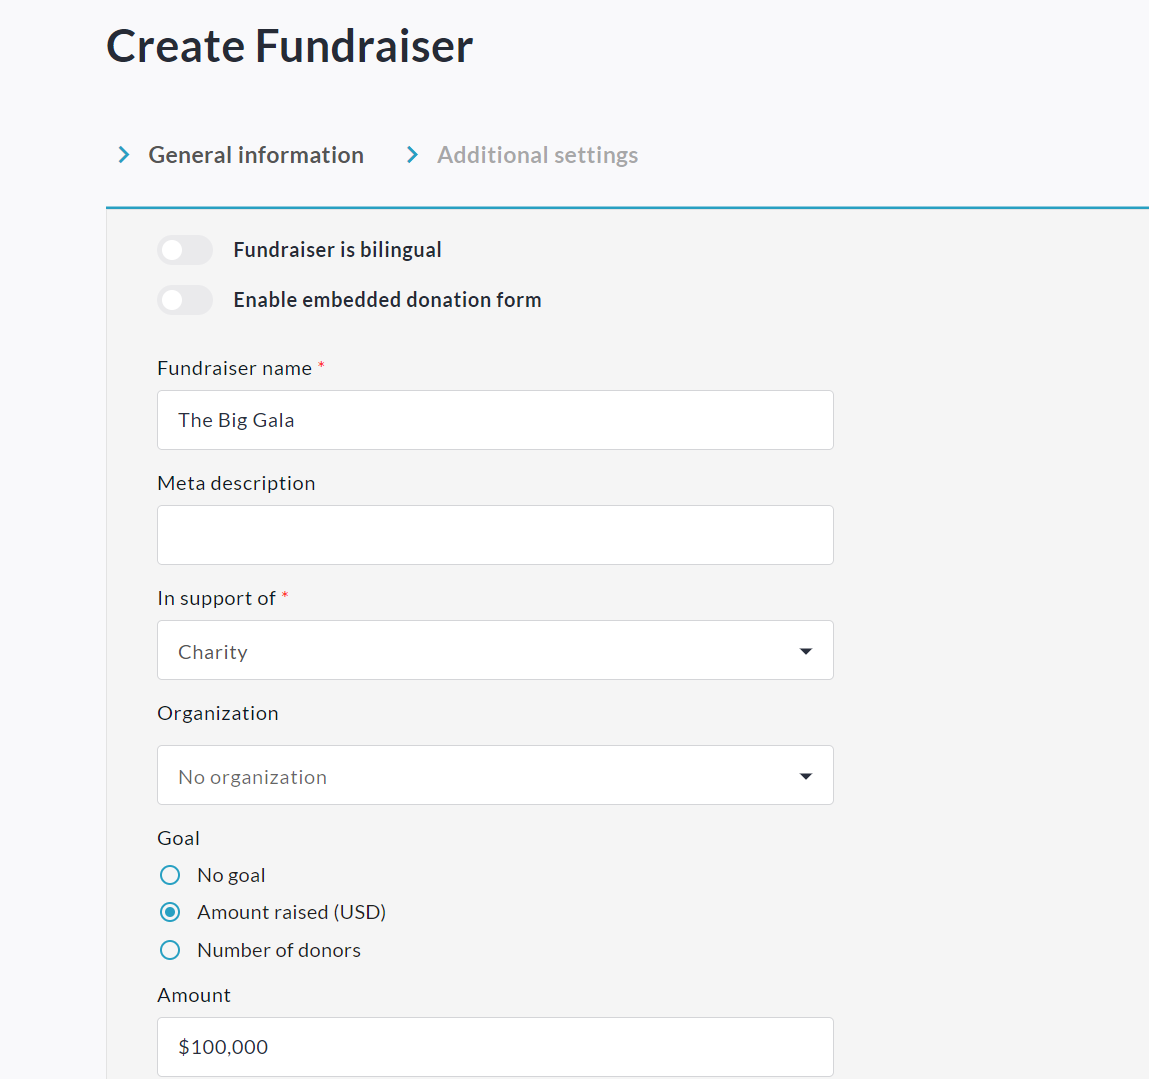The image size is (1149, 1079).
Task: Click the chevron icon beside General information
Action: (x=124, y=155)
